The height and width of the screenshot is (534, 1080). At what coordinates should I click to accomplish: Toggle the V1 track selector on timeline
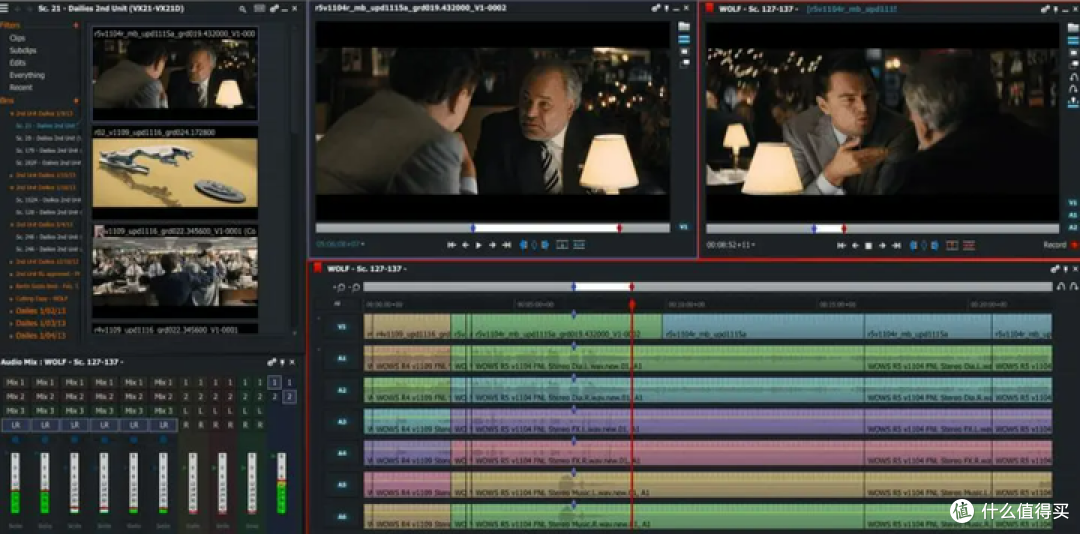[x=341, y=326]
